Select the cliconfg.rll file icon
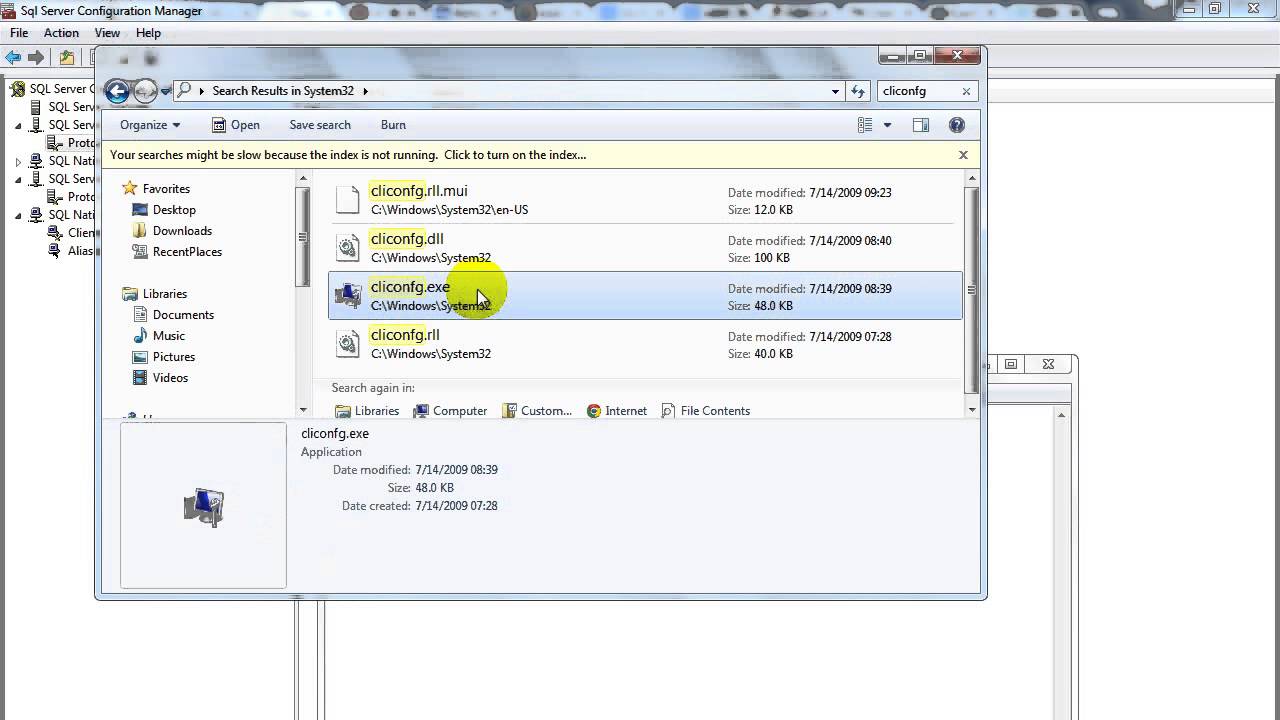 [x=347, y=344]
